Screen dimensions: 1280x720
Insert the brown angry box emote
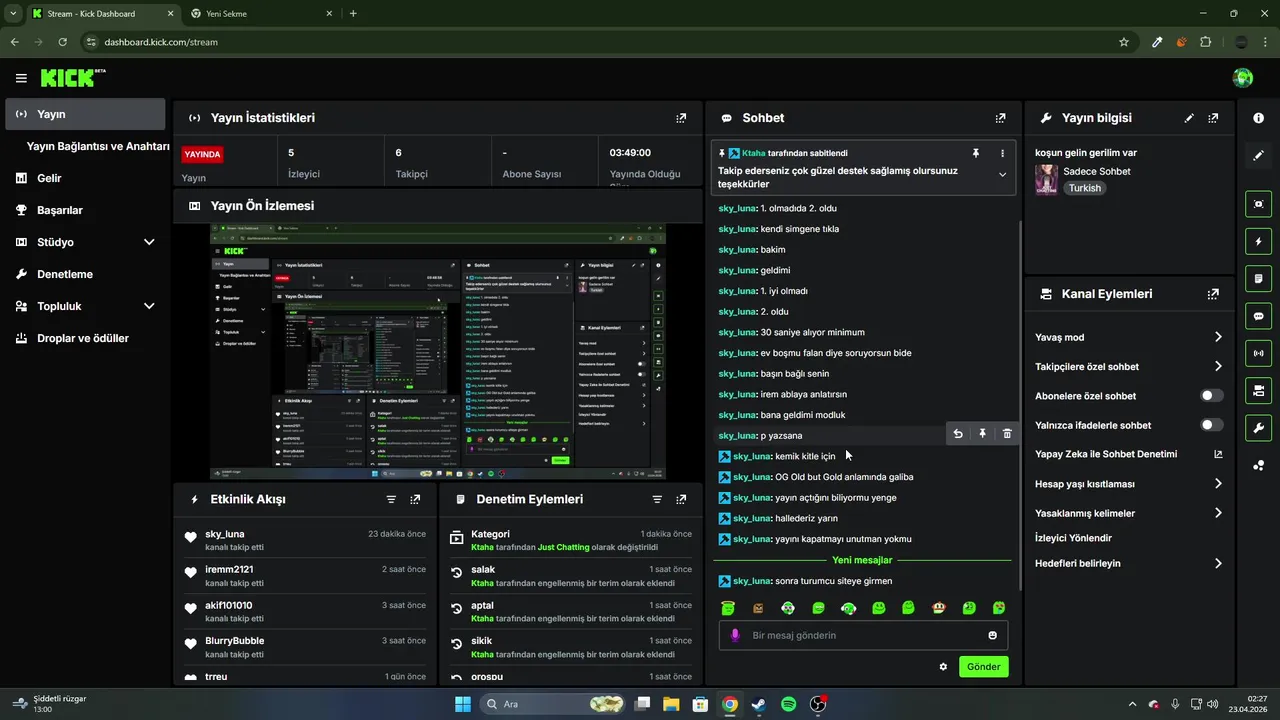click(x=758, y=608)
